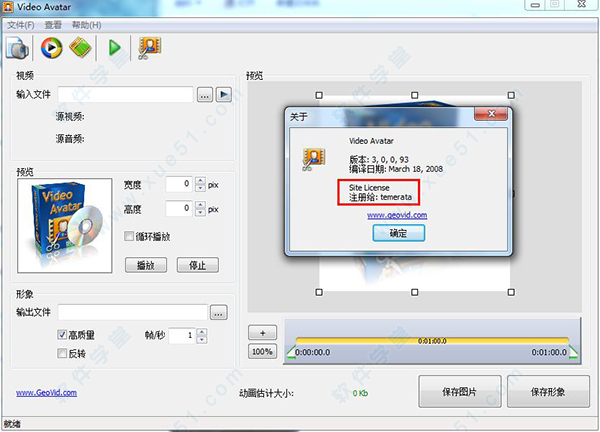600x432 pixels.
Task: Browse for input file with ... button
Action: click(205, 95)
